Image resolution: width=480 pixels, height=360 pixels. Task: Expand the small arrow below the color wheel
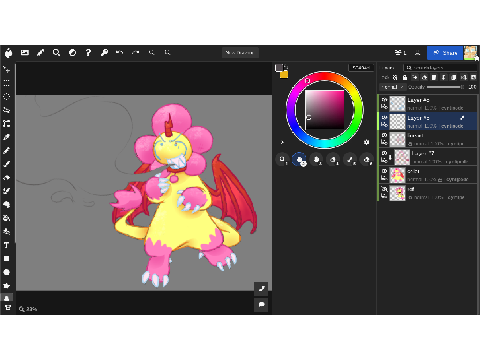(282, 142)
